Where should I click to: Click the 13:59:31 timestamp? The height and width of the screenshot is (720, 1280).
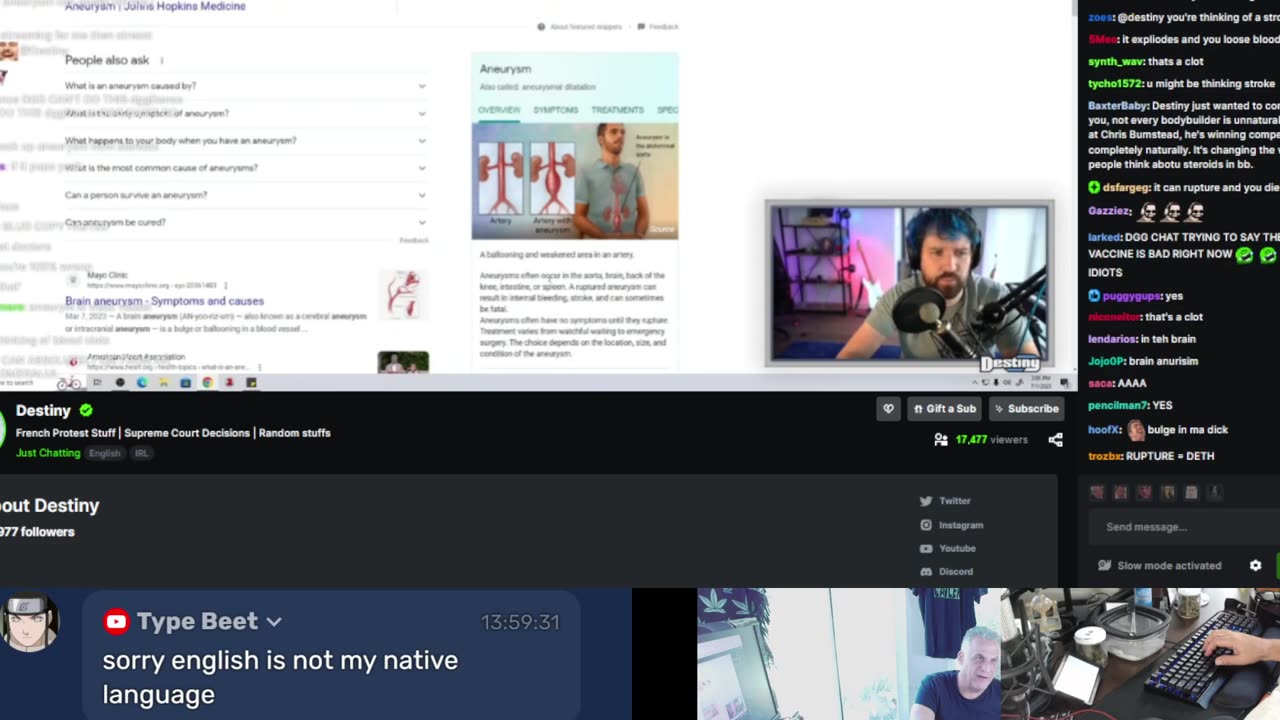520,622
